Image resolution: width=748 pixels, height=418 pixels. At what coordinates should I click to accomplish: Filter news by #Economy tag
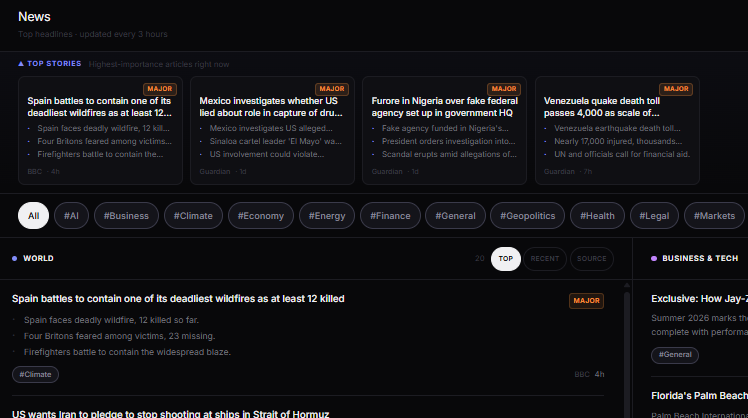261,216
